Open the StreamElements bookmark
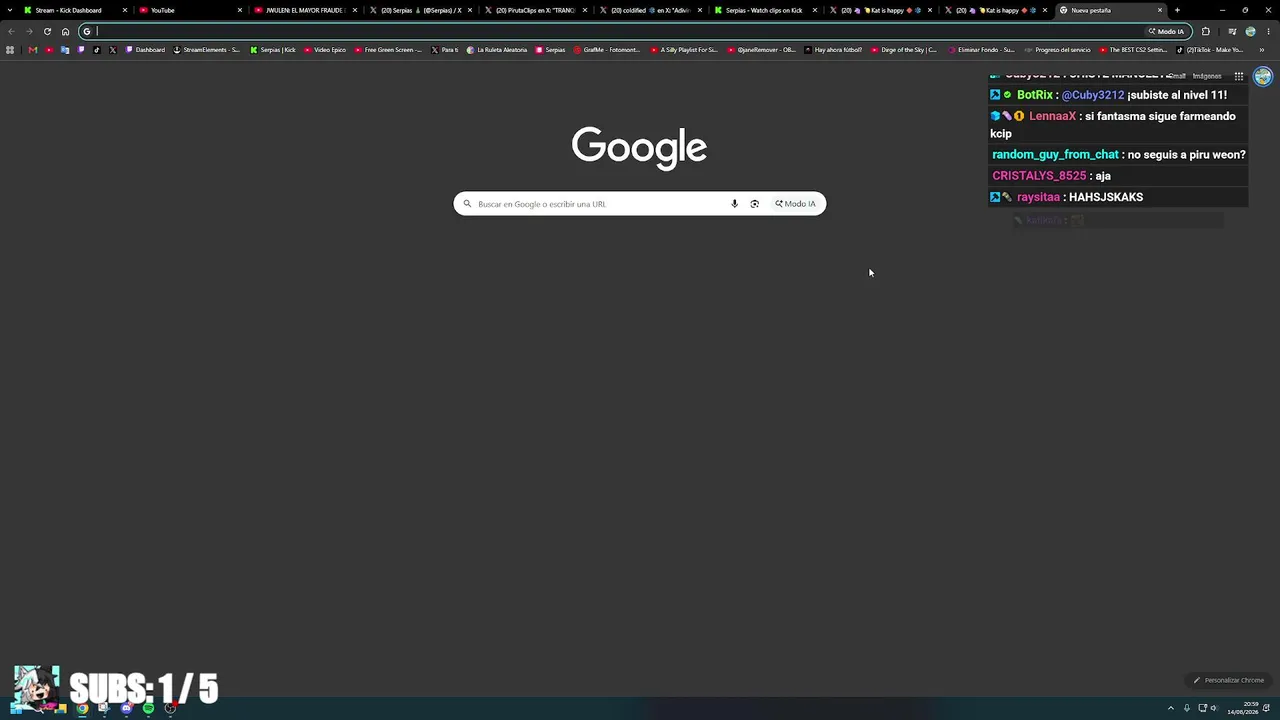 click(206, 50)
